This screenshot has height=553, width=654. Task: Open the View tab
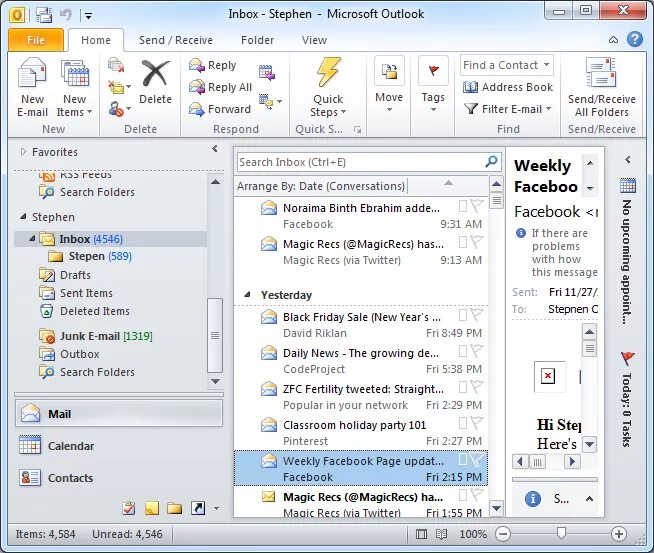(x=314, y=40)
